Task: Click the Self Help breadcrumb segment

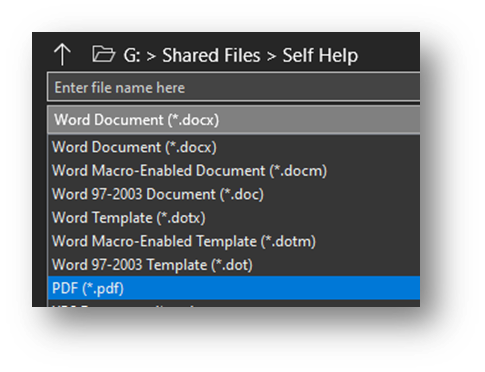Action: click(320, 55)
